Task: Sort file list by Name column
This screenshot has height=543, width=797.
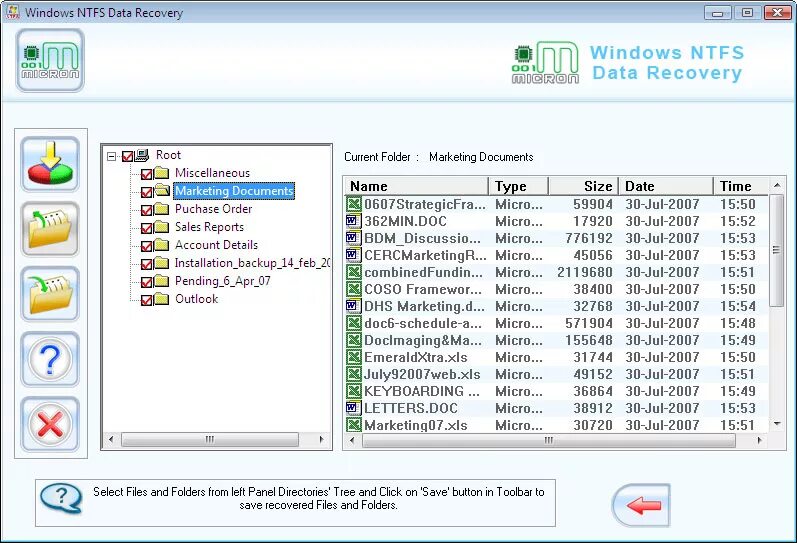Action: 416,186
